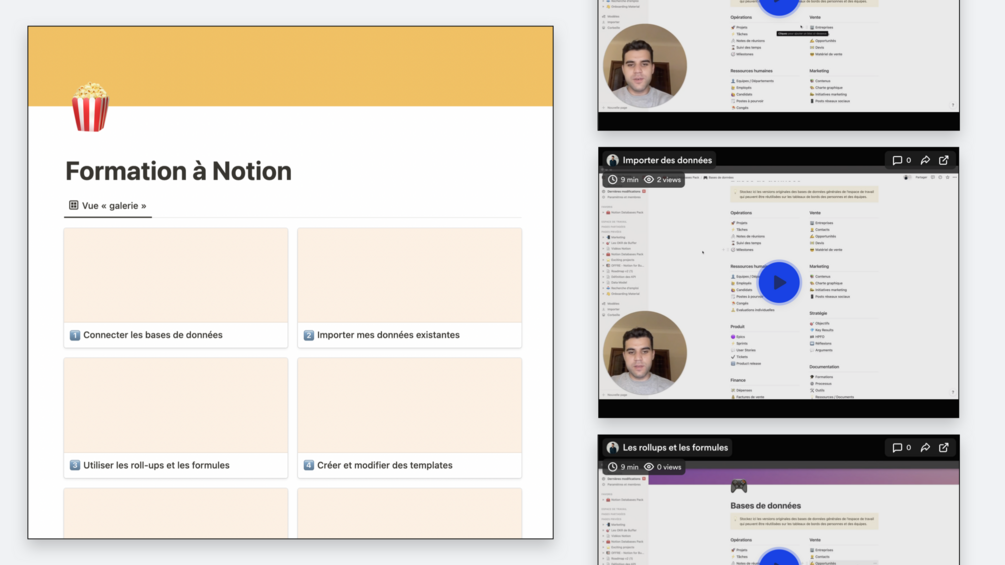Click the Formation à Notion page title

tap(178, 171)
